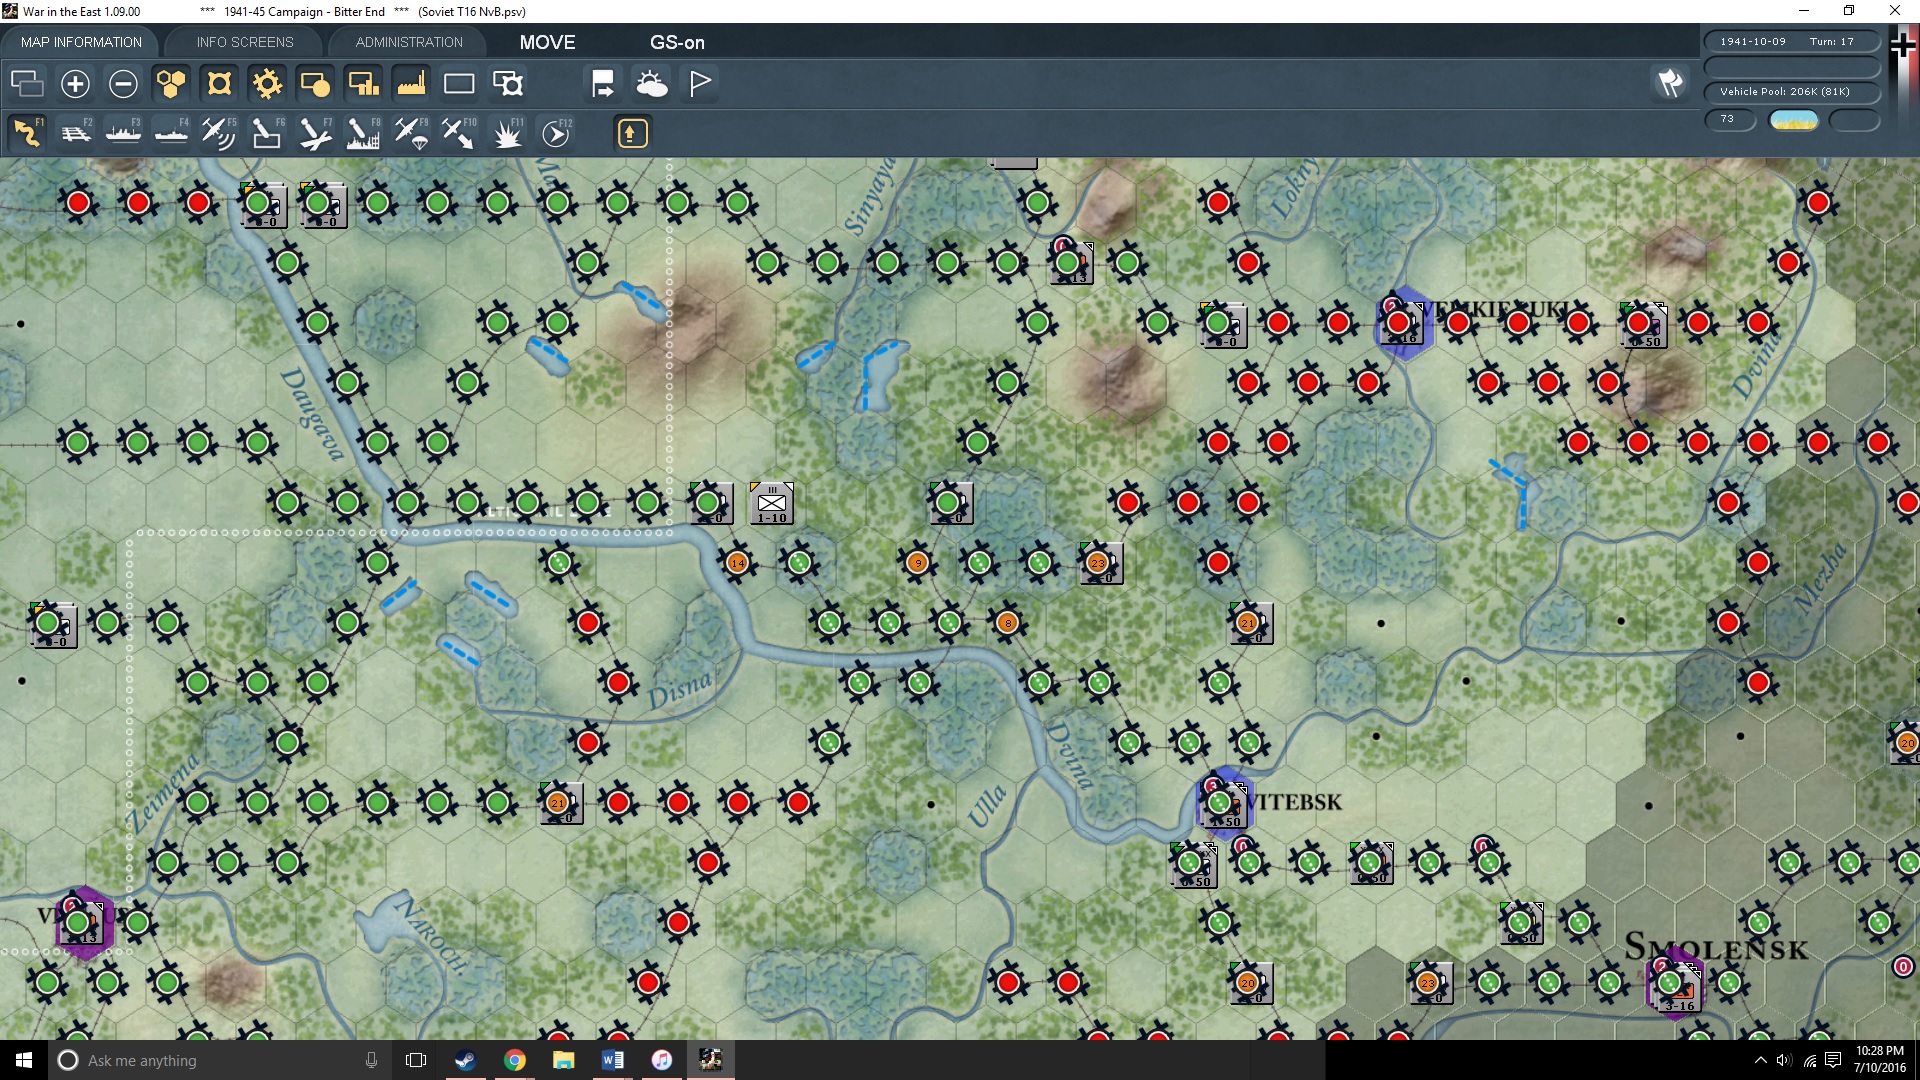Click the white double-flags icon
The image size is (1920, 1080).
[1670, 83]
